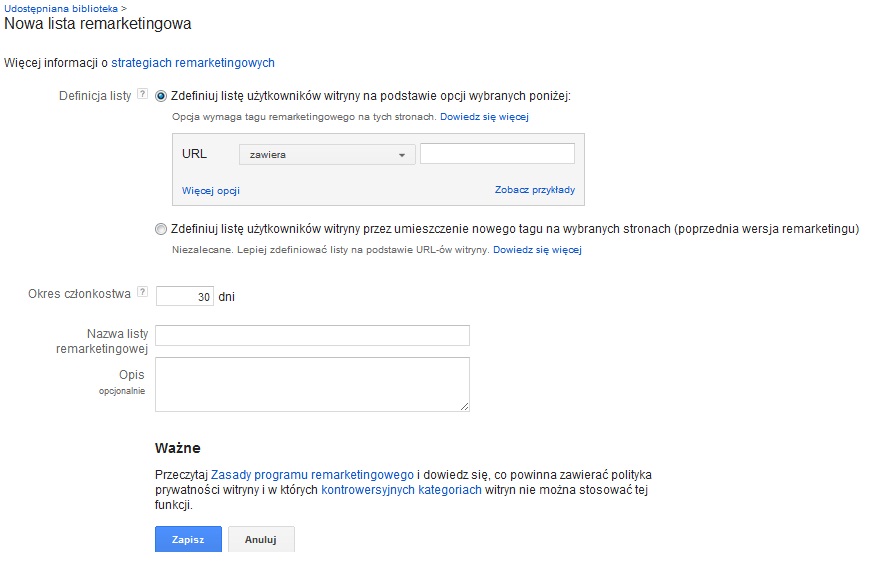Click the Więcej opcji link
This screenshot has height=562, width=869.
pos(211,190)
